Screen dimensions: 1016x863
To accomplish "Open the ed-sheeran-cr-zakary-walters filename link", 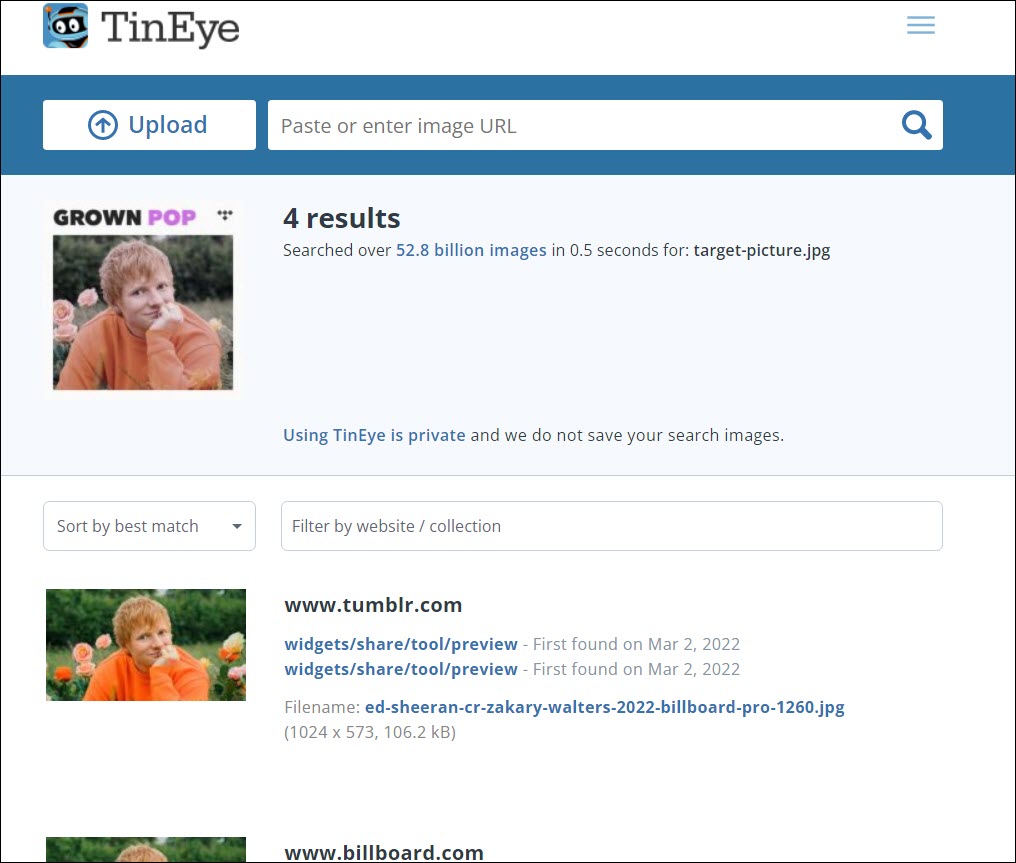I will point(605,707).
